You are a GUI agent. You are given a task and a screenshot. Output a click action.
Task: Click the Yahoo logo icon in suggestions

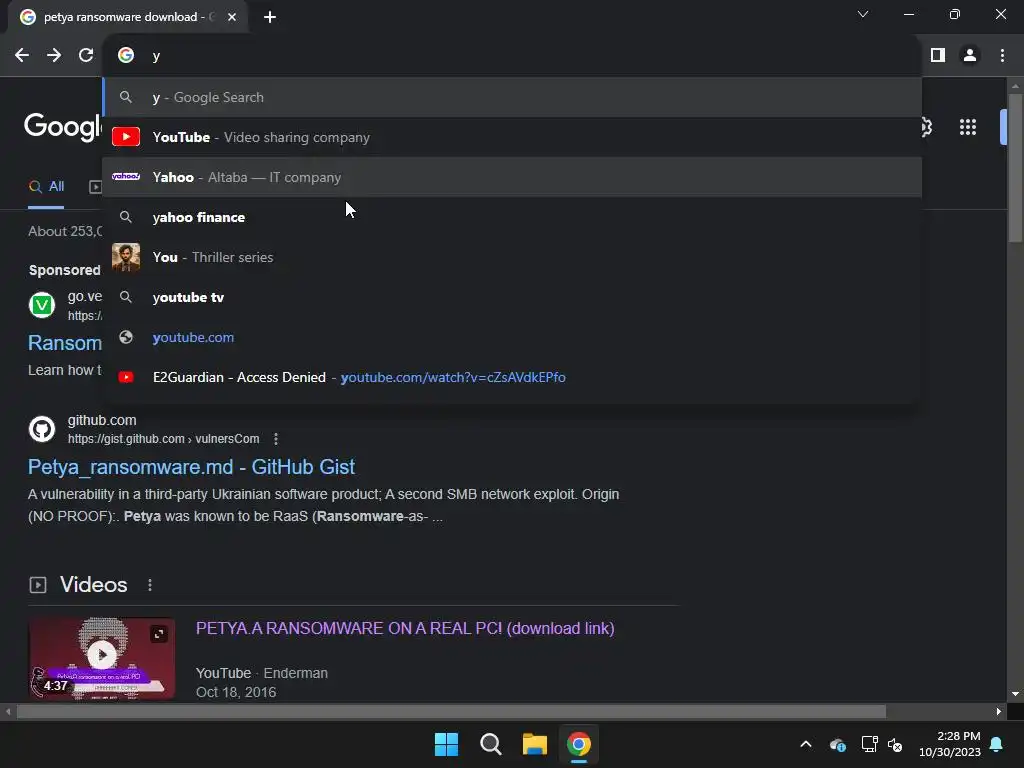126,176
